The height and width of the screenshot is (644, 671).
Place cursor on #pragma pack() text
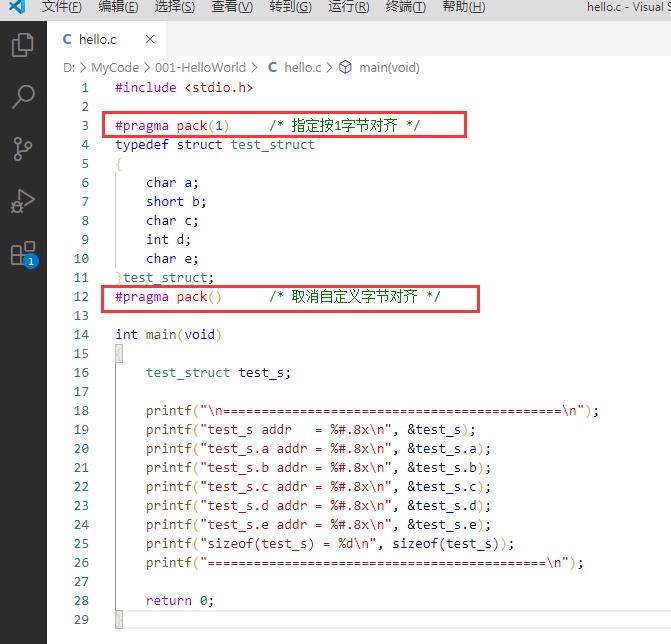169,297
